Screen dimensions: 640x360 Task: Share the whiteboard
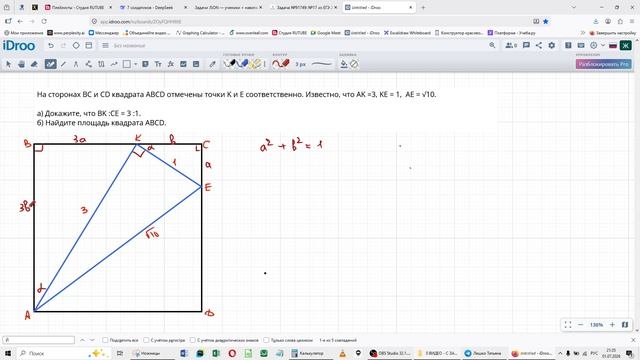tap(539, 46)
